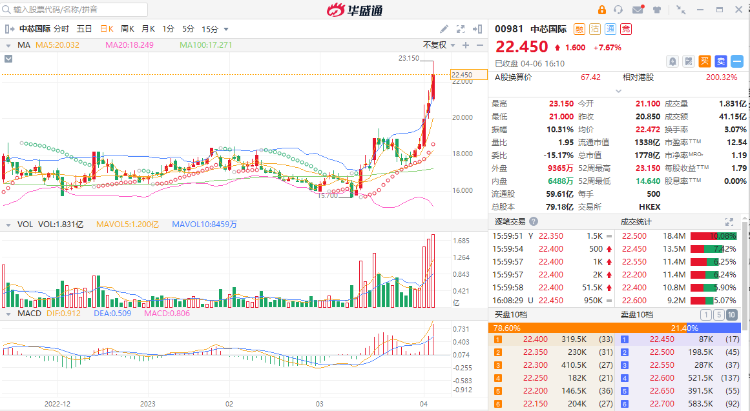Viewport: 750px width, 411px height.
Task: Click the light blue minus watchlist button
Action: coord(737,61)
